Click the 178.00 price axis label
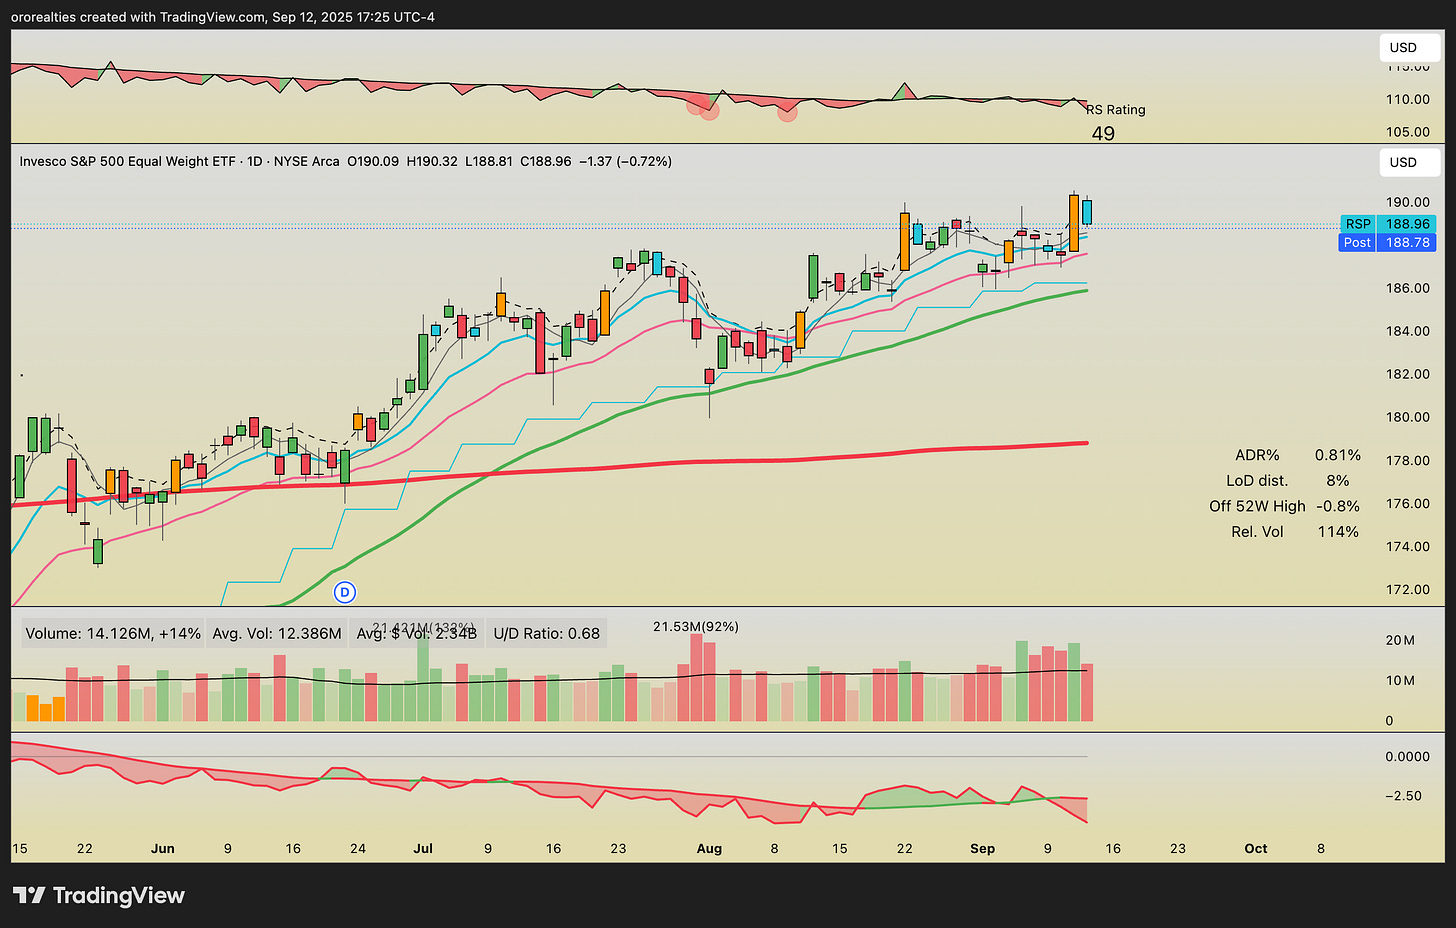This screenshot has width=1456, height=928. (1407, 460)
